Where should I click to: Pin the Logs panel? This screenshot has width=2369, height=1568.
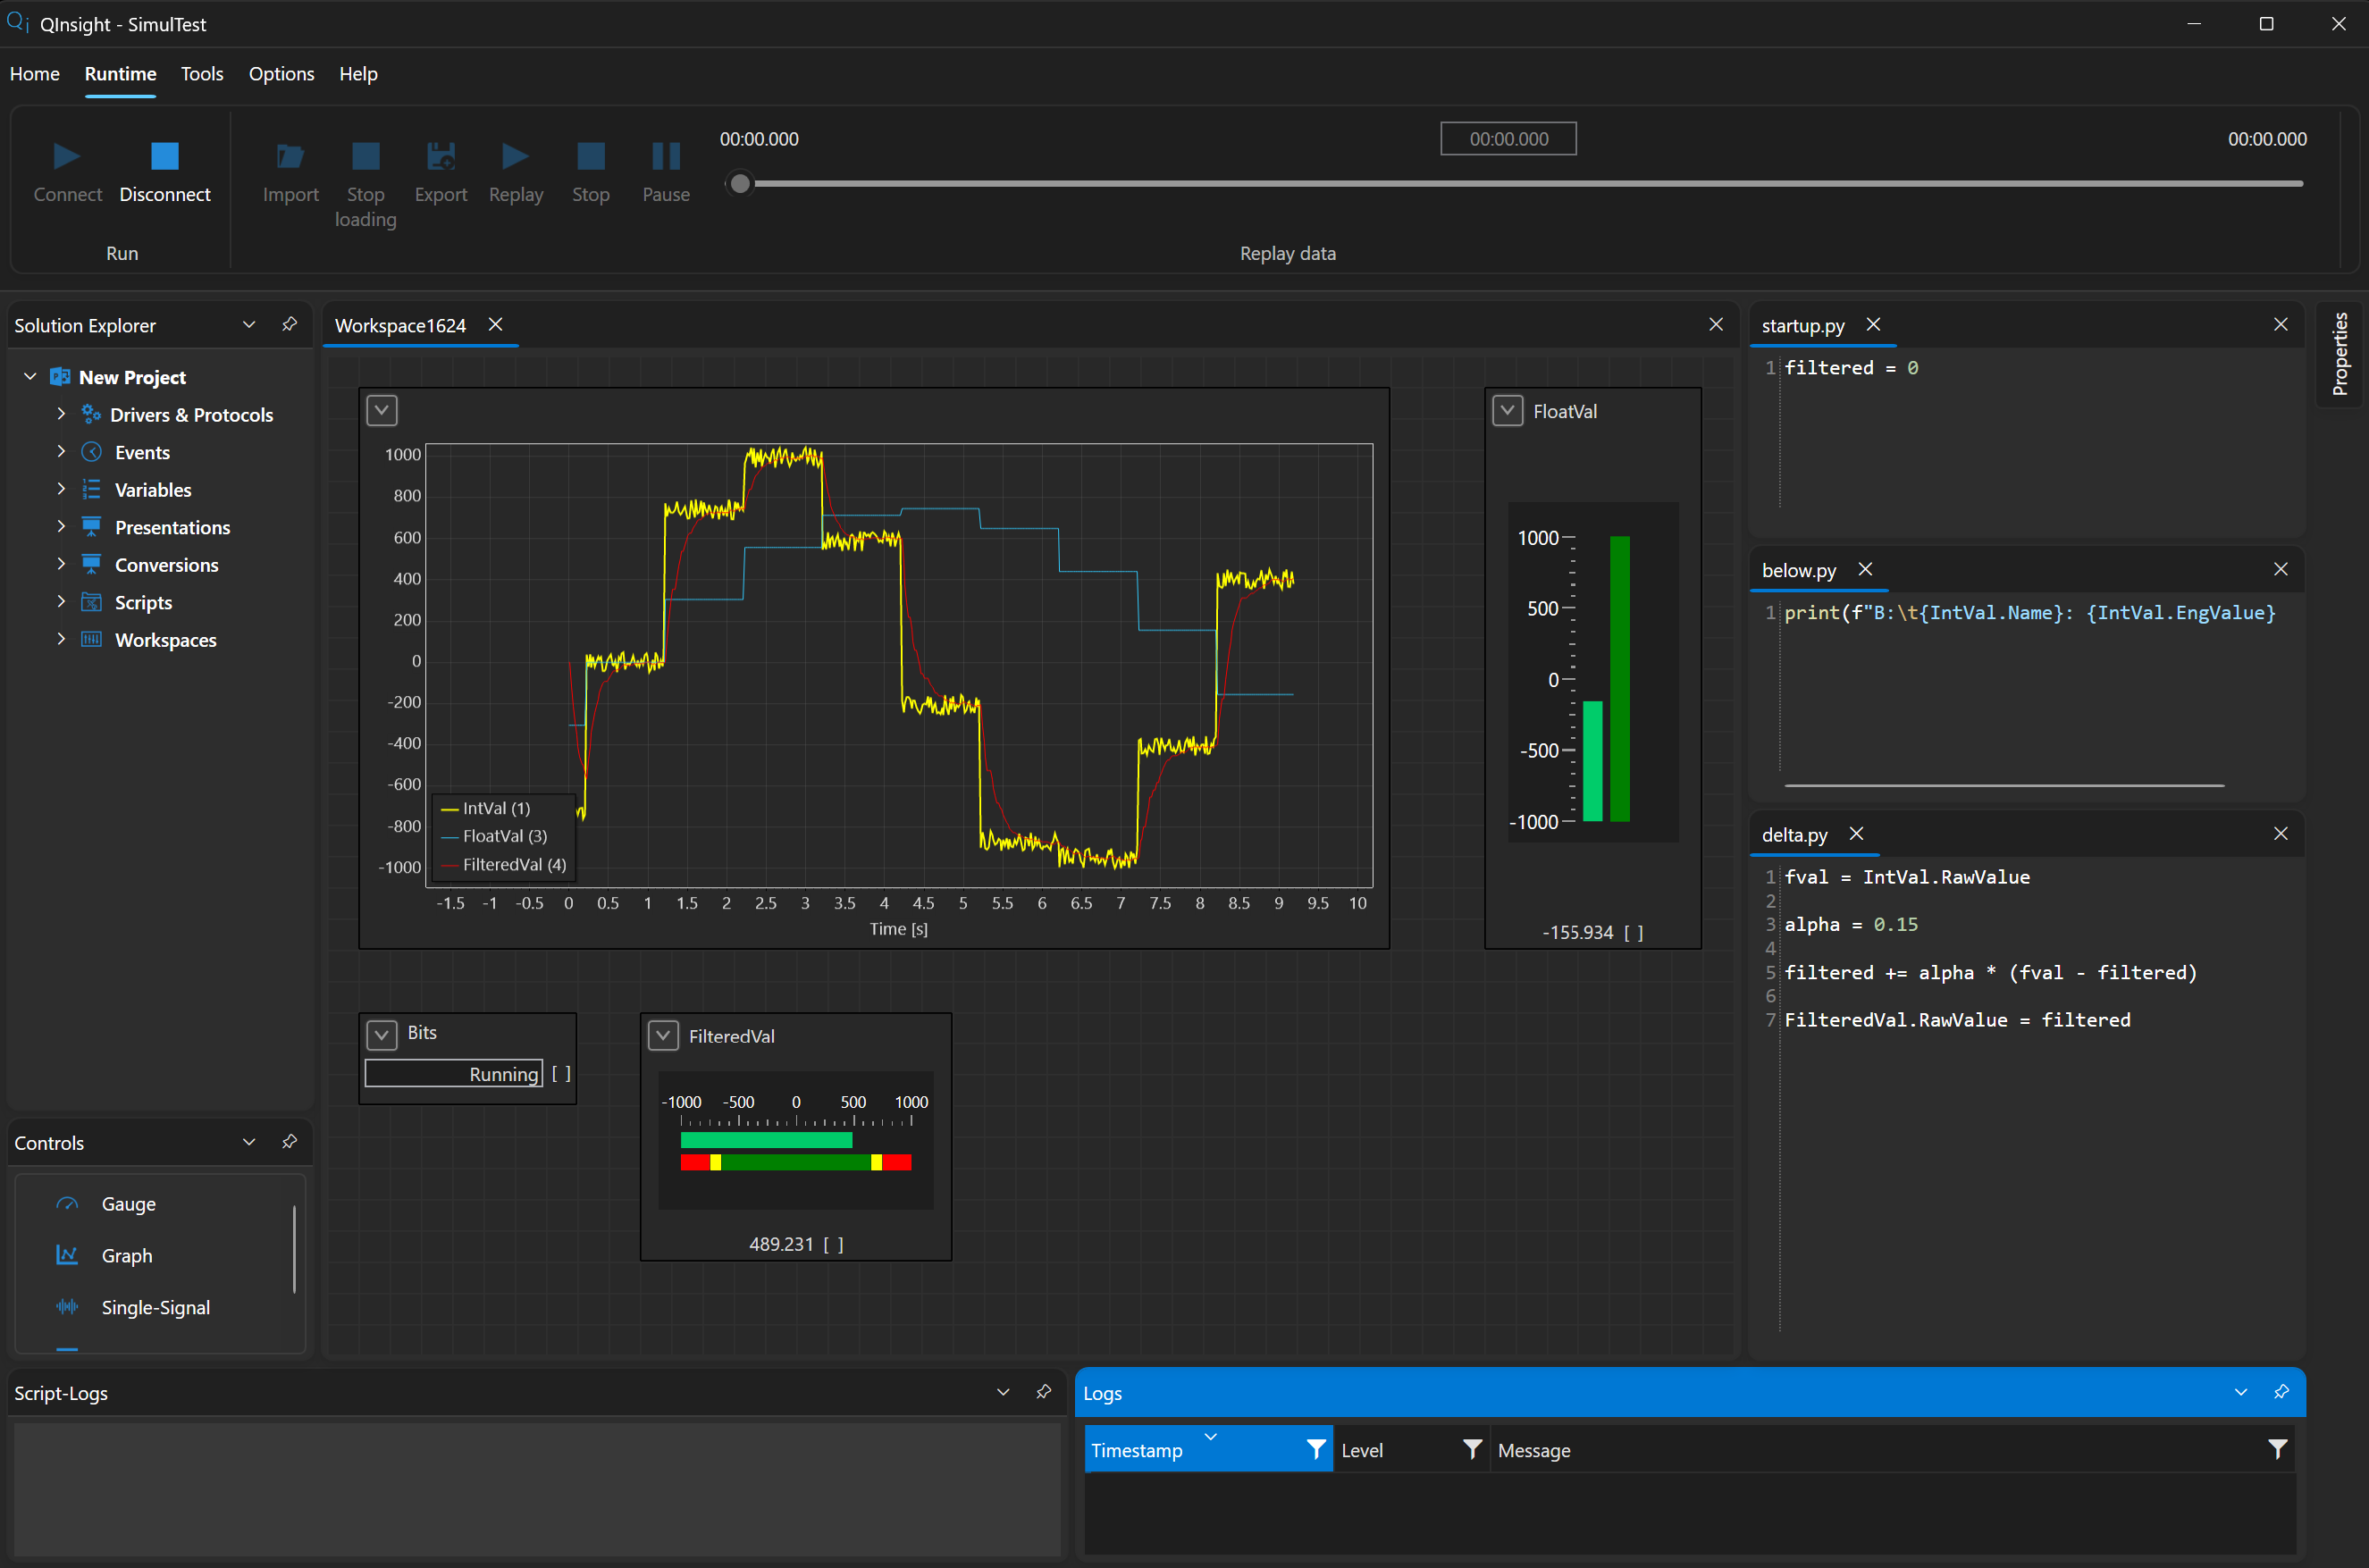pyautogui.click(x=2282, y=1392)
